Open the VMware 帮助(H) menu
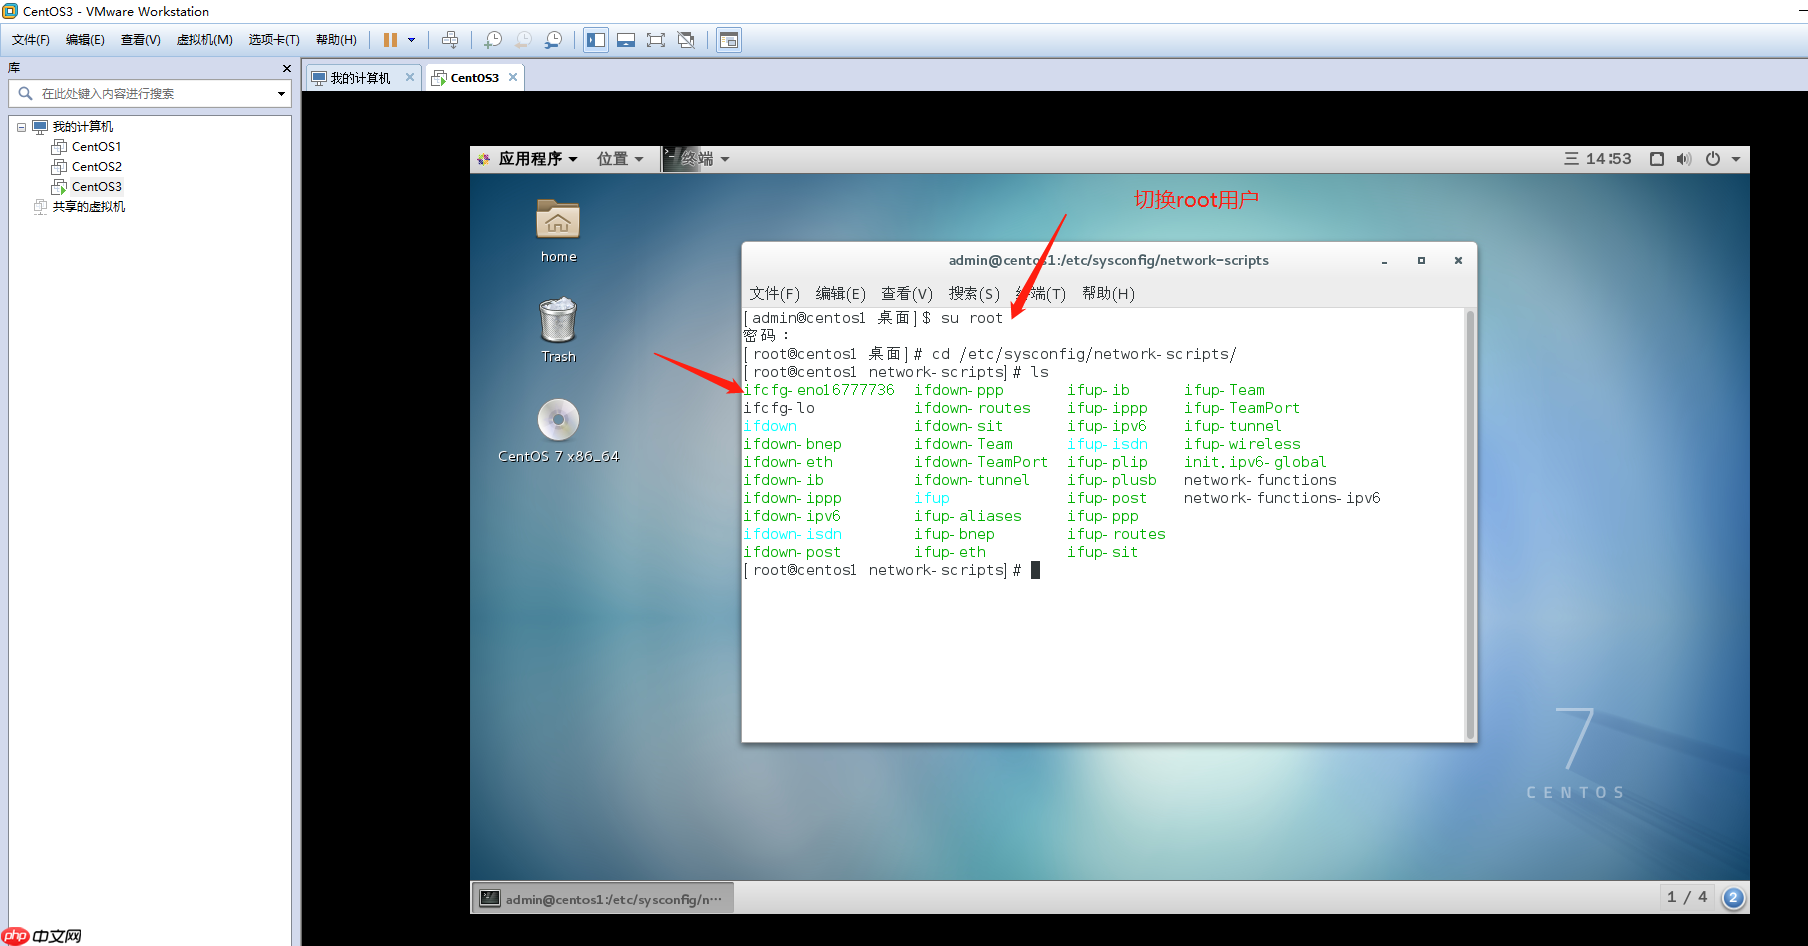Image resolution: width=1808 pixels, height=946 pixels. 336,40
